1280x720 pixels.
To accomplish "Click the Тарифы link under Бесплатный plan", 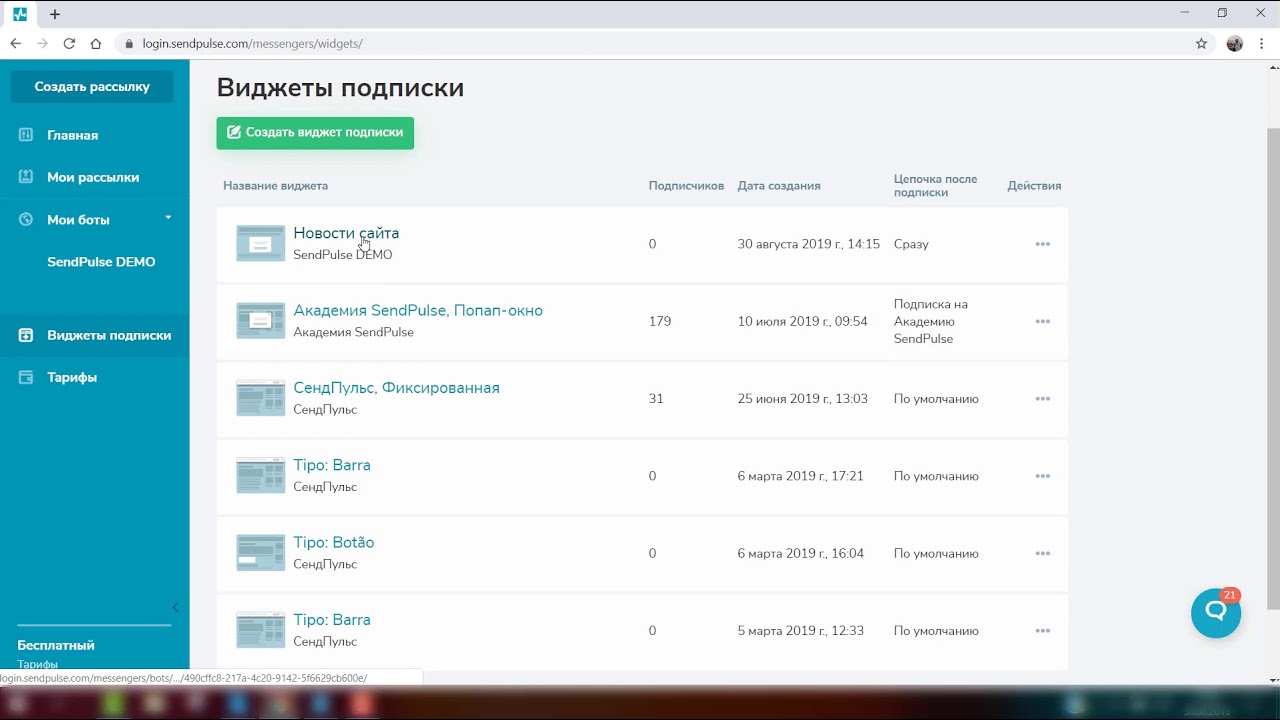I will coord(37,664).
